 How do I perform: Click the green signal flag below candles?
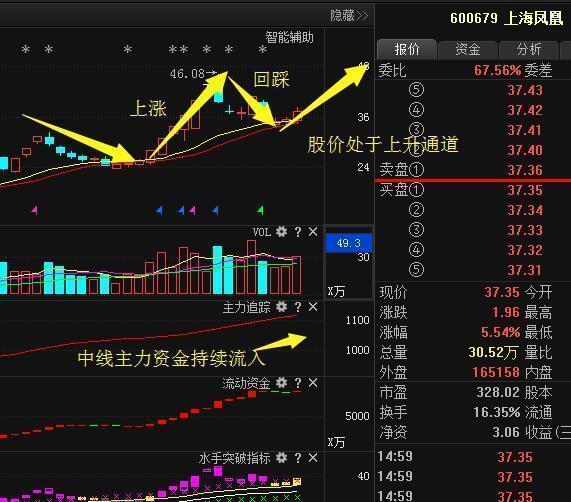tap(260, 210)
